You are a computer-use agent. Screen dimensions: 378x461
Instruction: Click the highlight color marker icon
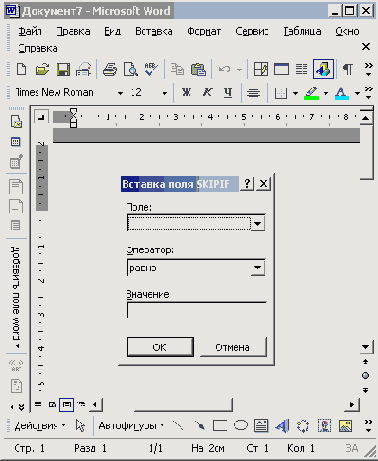(311, 93)
